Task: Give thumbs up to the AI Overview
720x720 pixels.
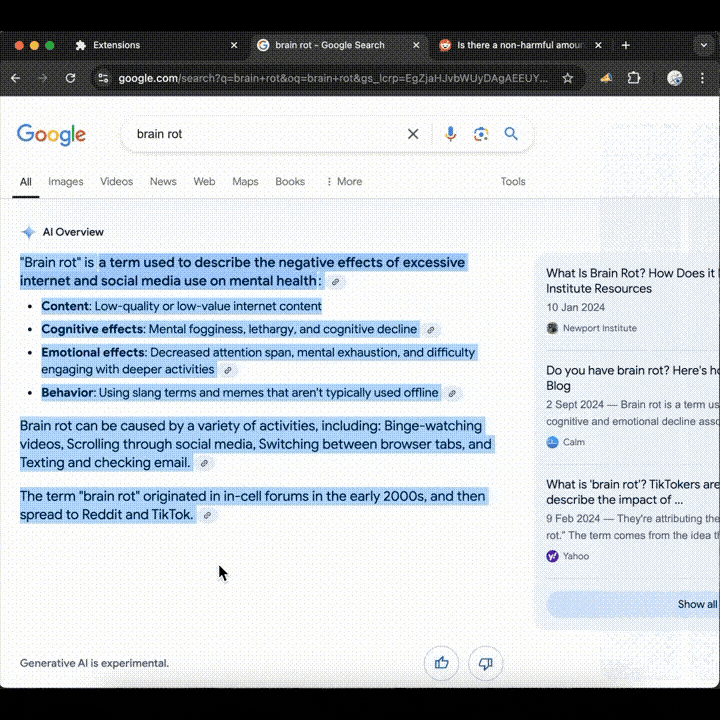Action: pyautogui.click(x=441, y=663)
